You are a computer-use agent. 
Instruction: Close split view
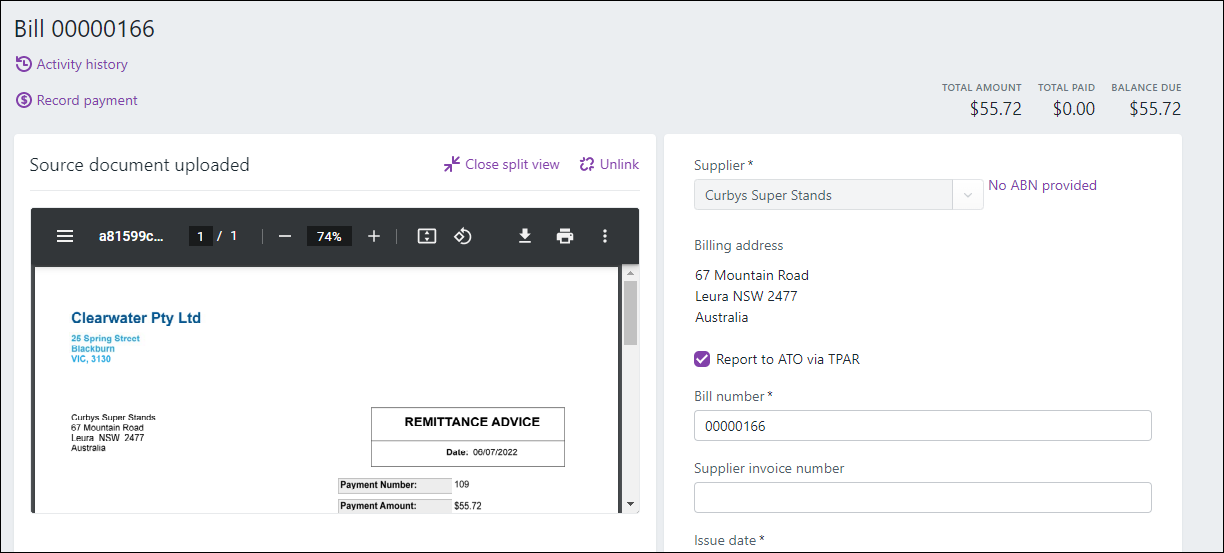[x=502, y=164]
